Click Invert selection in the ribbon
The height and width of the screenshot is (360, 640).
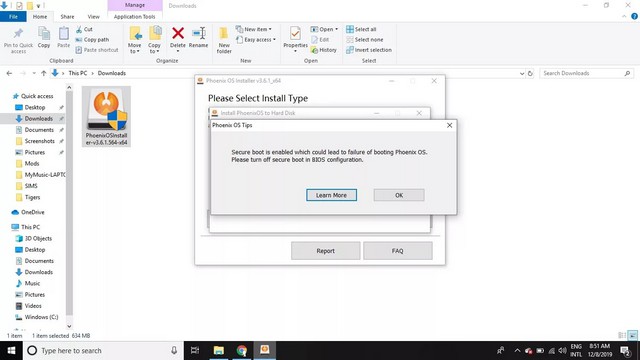pos(369,50)
